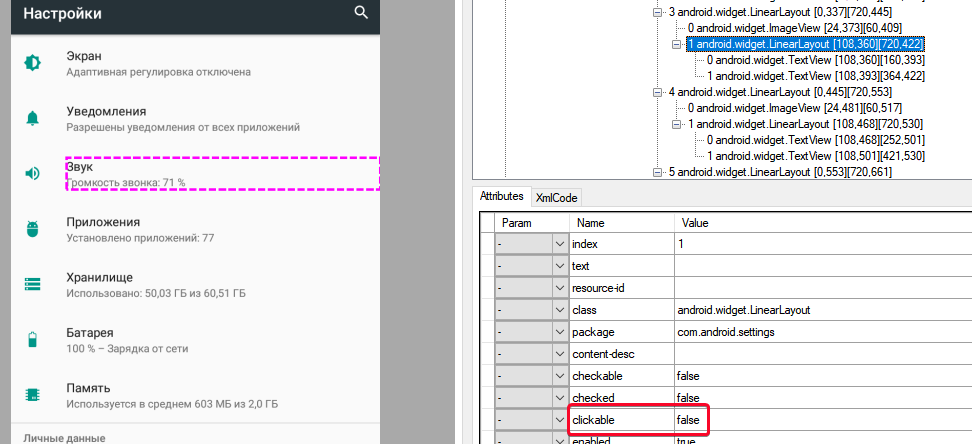Select the false value of clickable
The width and height of the screenshot is (972, 444).
coord(823,420)
